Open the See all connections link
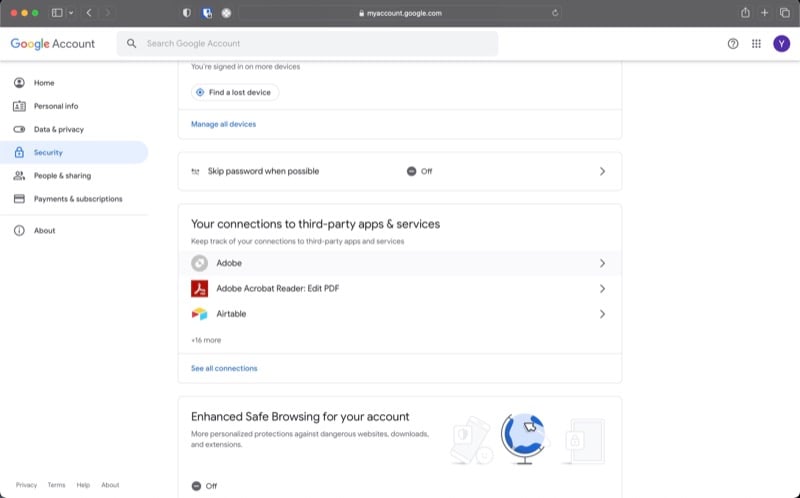This screenshot has height=498, width=800. tap(224, 368)
